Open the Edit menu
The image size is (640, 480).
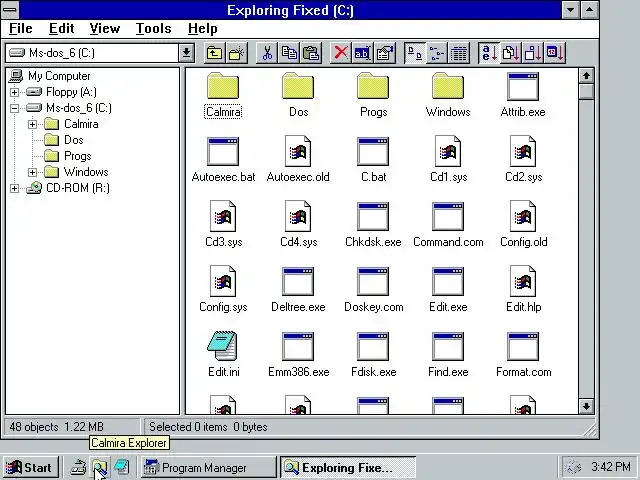pyautogui.click(x=62, y=29)
